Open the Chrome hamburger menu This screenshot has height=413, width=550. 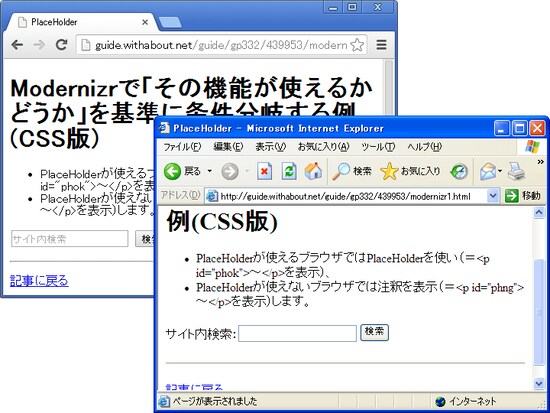tap(381, 45)
